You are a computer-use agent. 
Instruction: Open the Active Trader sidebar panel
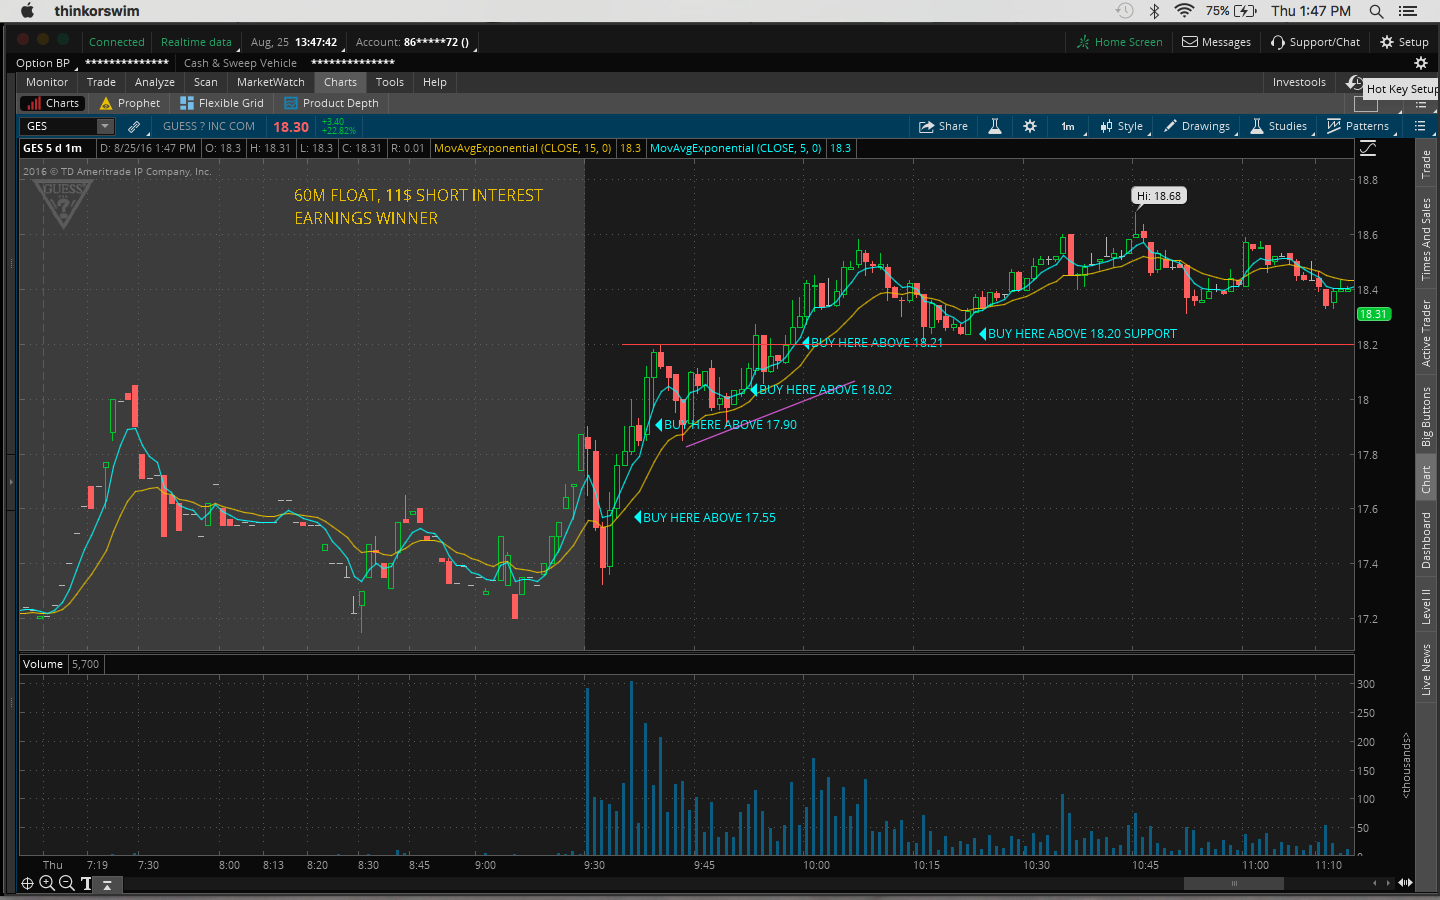click(1426, 333)
